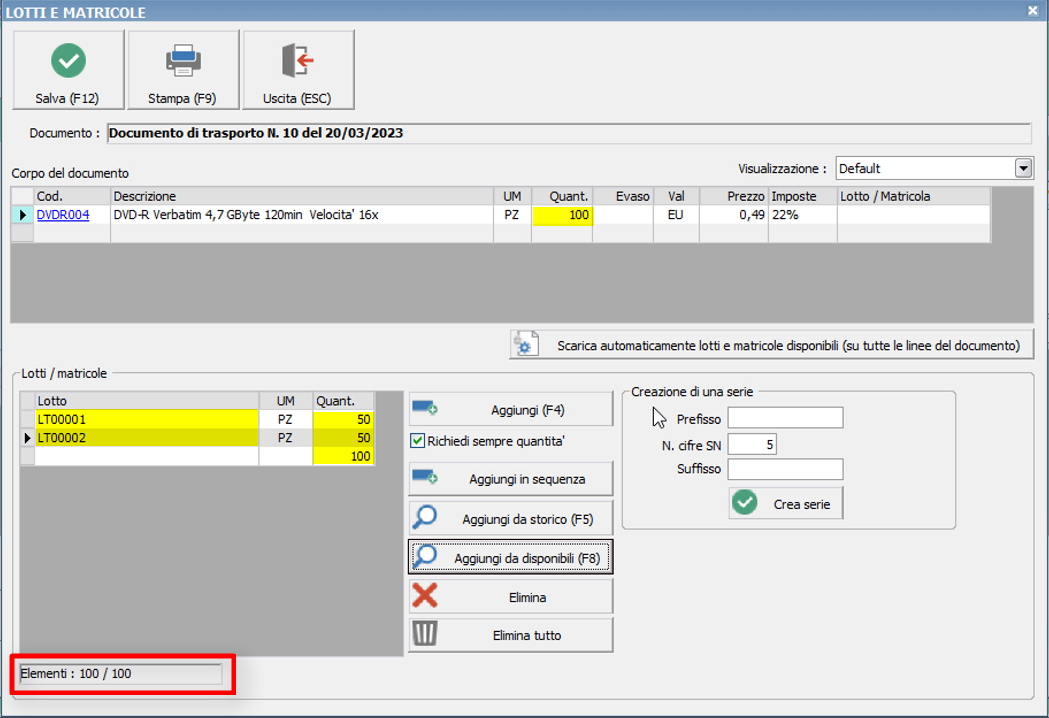Select the LT00001 lot row
The image size is (1049, 718).
click(x=145, y=420)
